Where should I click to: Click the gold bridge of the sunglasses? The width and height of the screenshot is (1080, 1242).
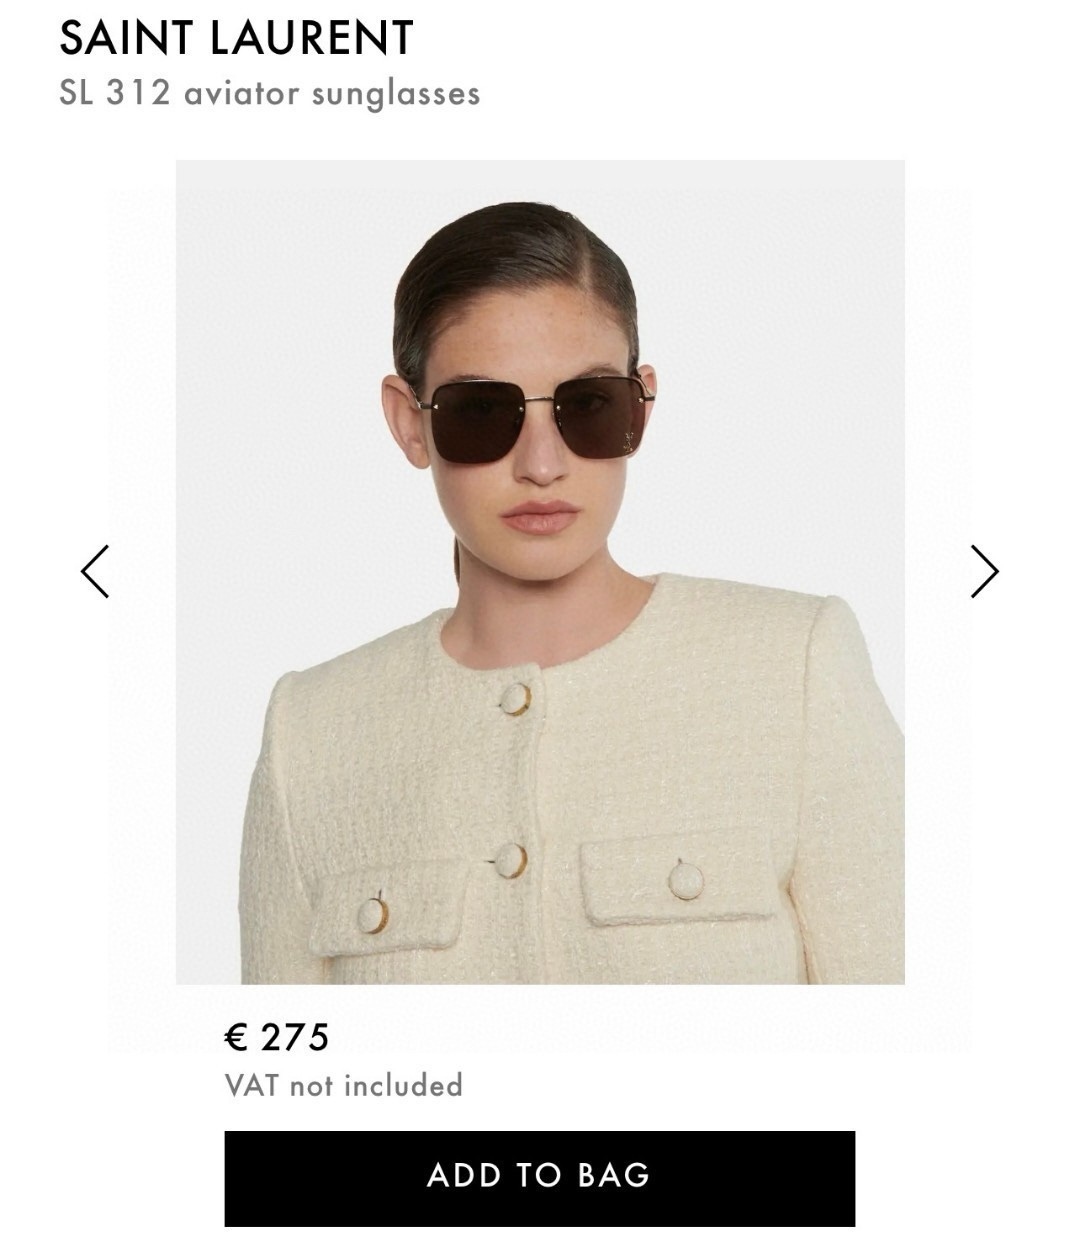coord(540,397)
